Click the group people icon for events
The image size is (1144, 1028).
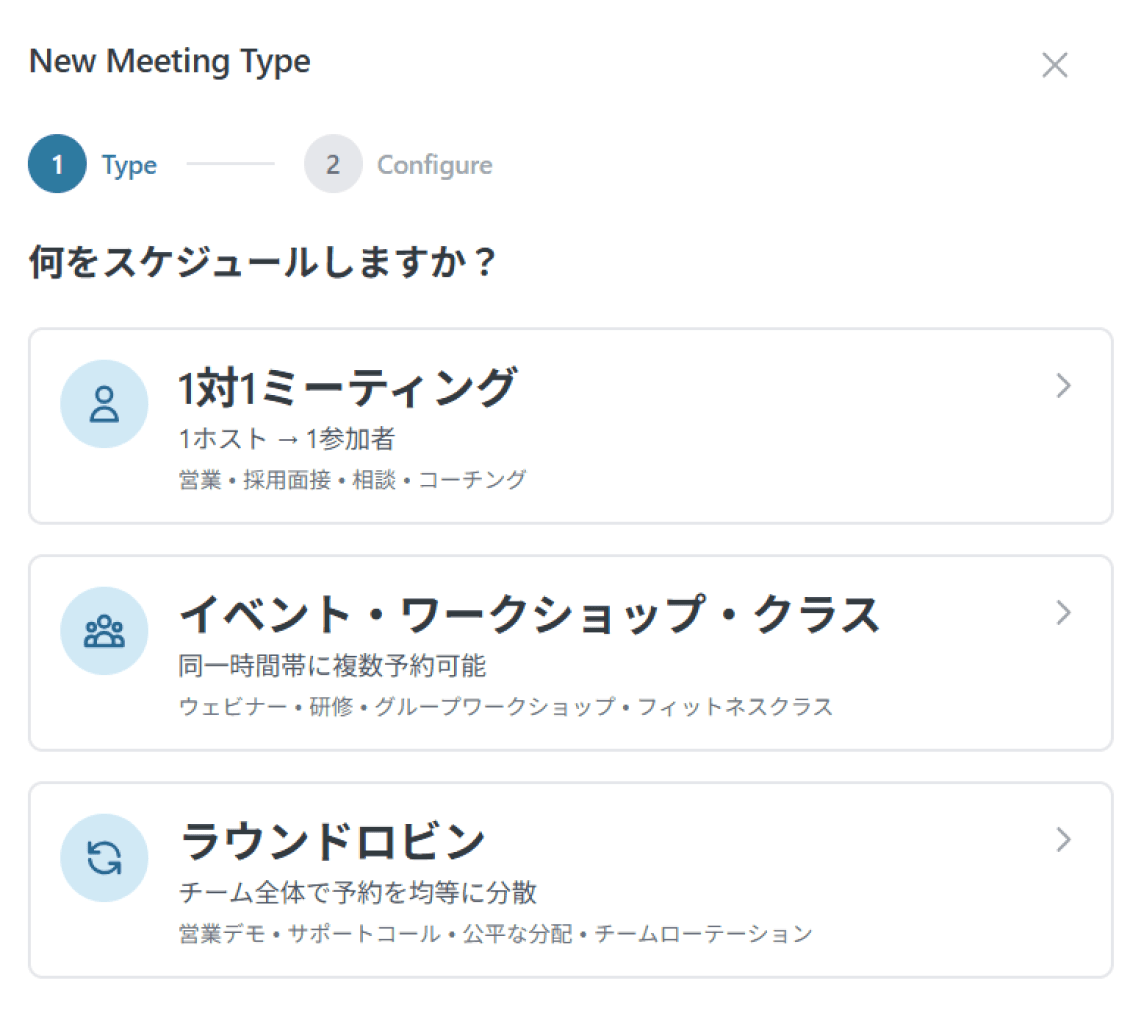coord(104,631)
